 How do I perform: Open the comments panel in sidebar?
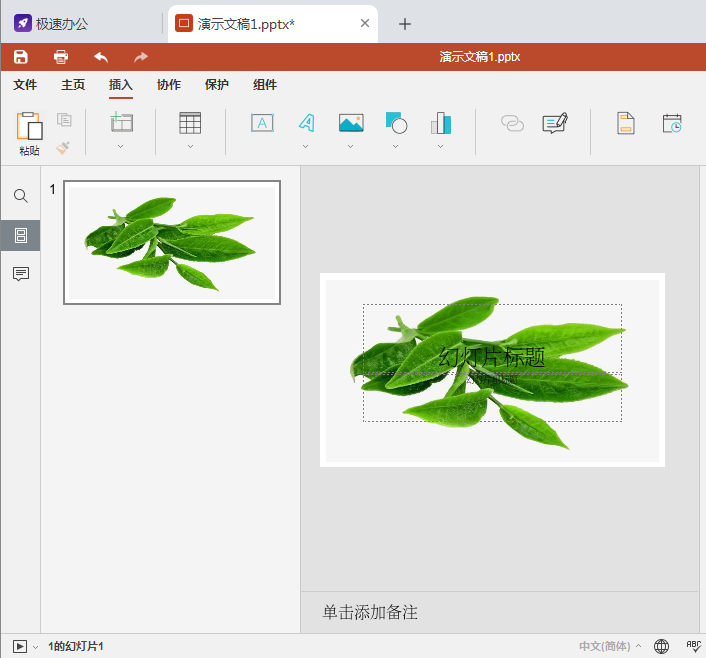point(20,274)
